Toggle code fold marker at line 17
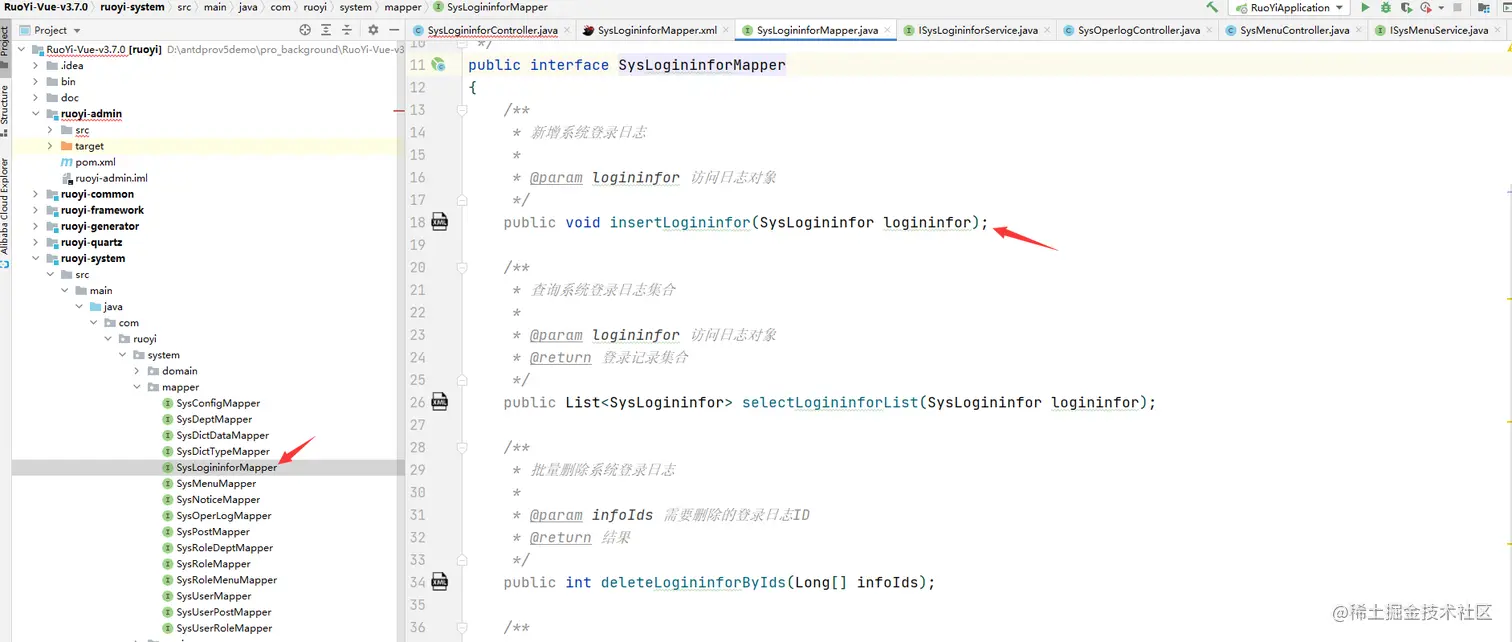Image resolution: width=1512 pixels, height=642 pixels. click(x=462, y=200)
